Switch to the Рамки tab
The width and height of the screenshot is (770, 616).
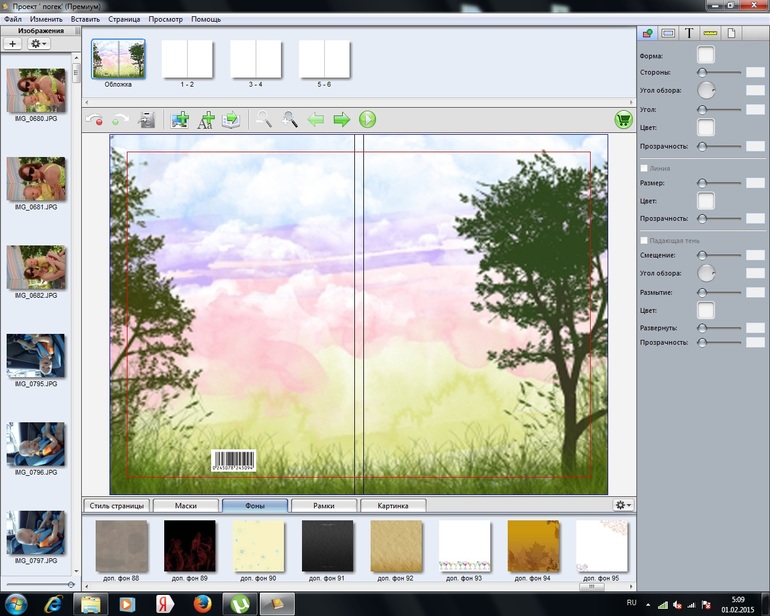point(324,506)
